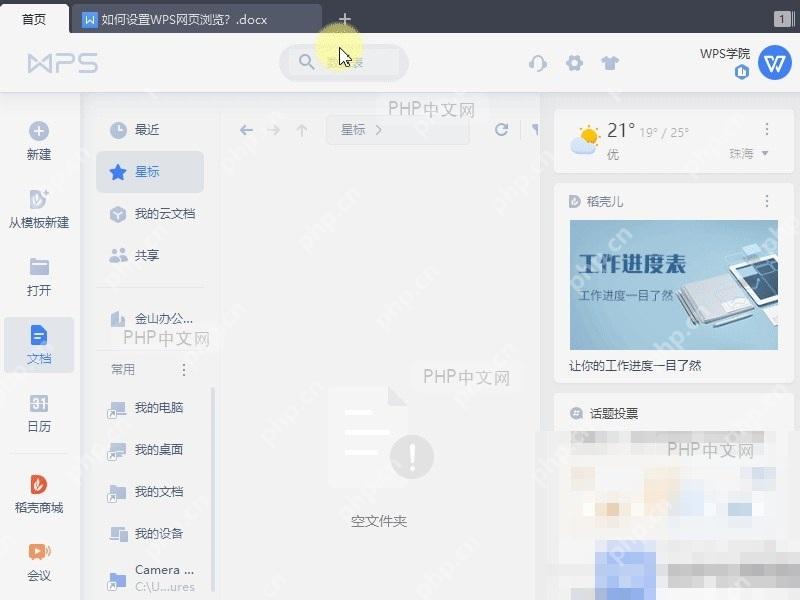Select 文档 in left sidebar

39,345
